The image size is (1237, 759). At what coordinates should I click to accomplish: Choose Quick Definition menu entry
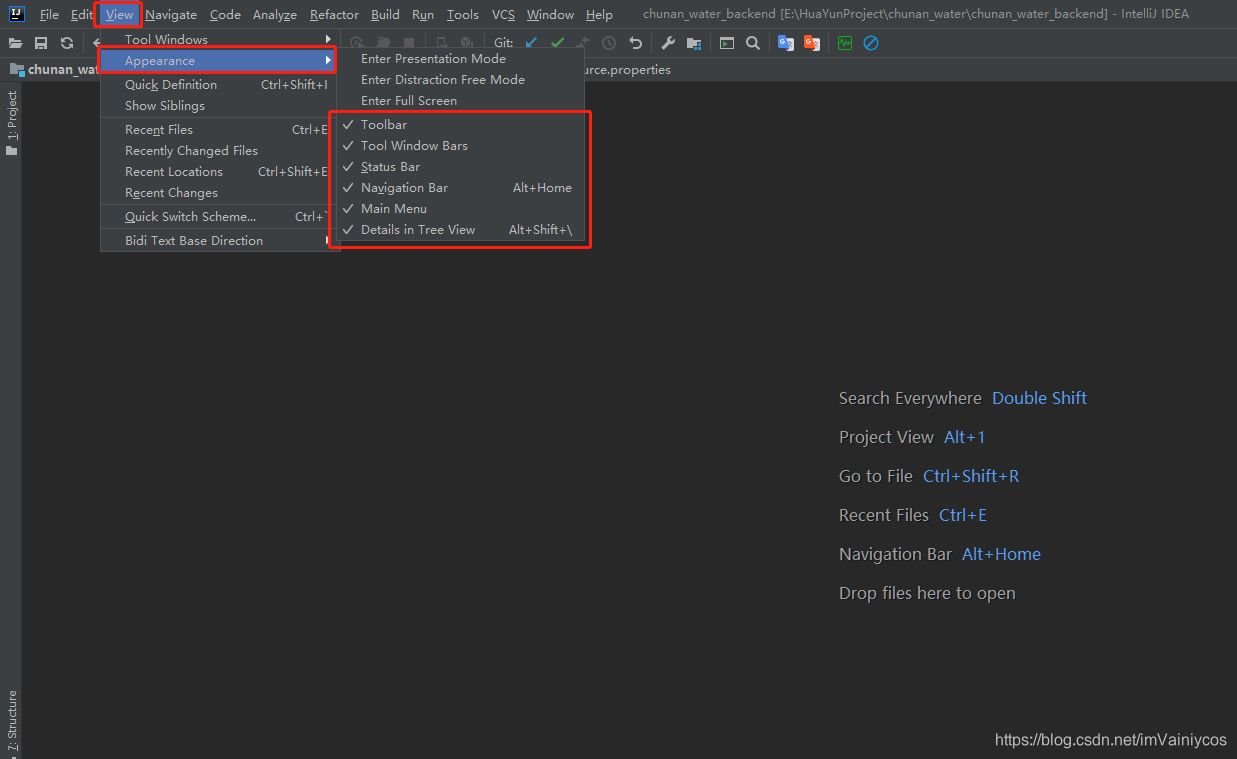[x=218, y=85]
